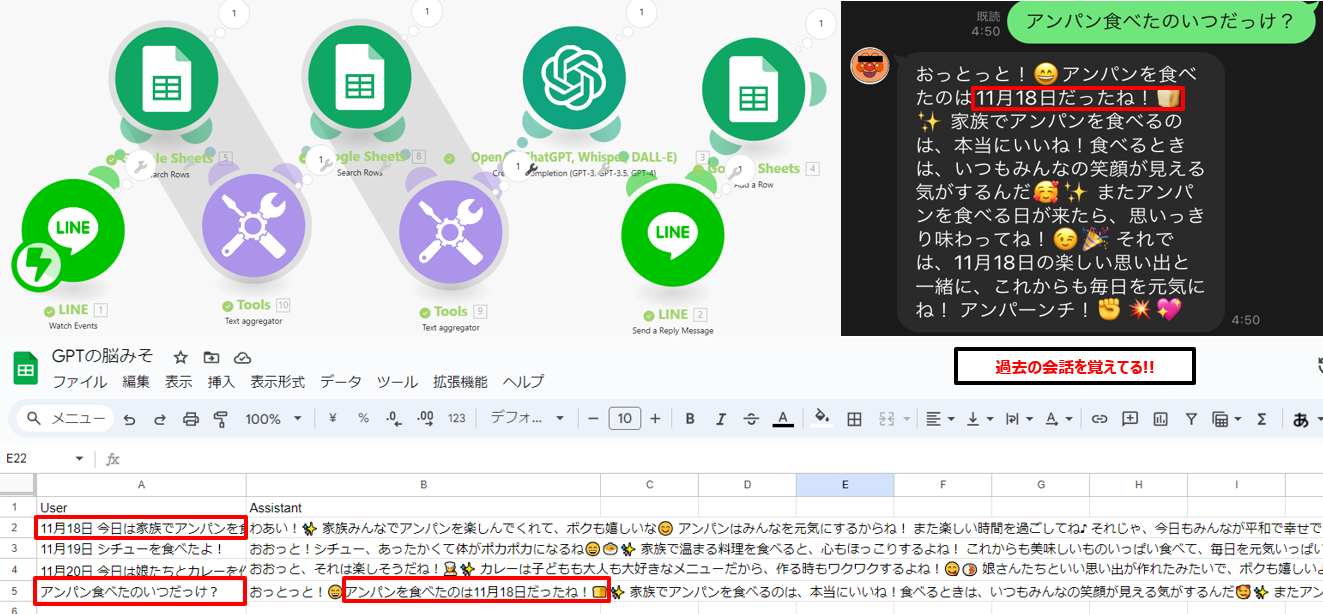Format as percent with the % button
This screenshot has height=614, width=1323.
click(x=363, y=419)
